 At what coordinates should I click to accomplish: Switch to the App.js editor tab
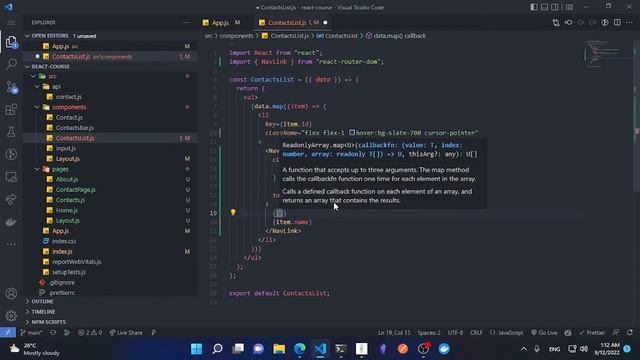click(222, 22)
